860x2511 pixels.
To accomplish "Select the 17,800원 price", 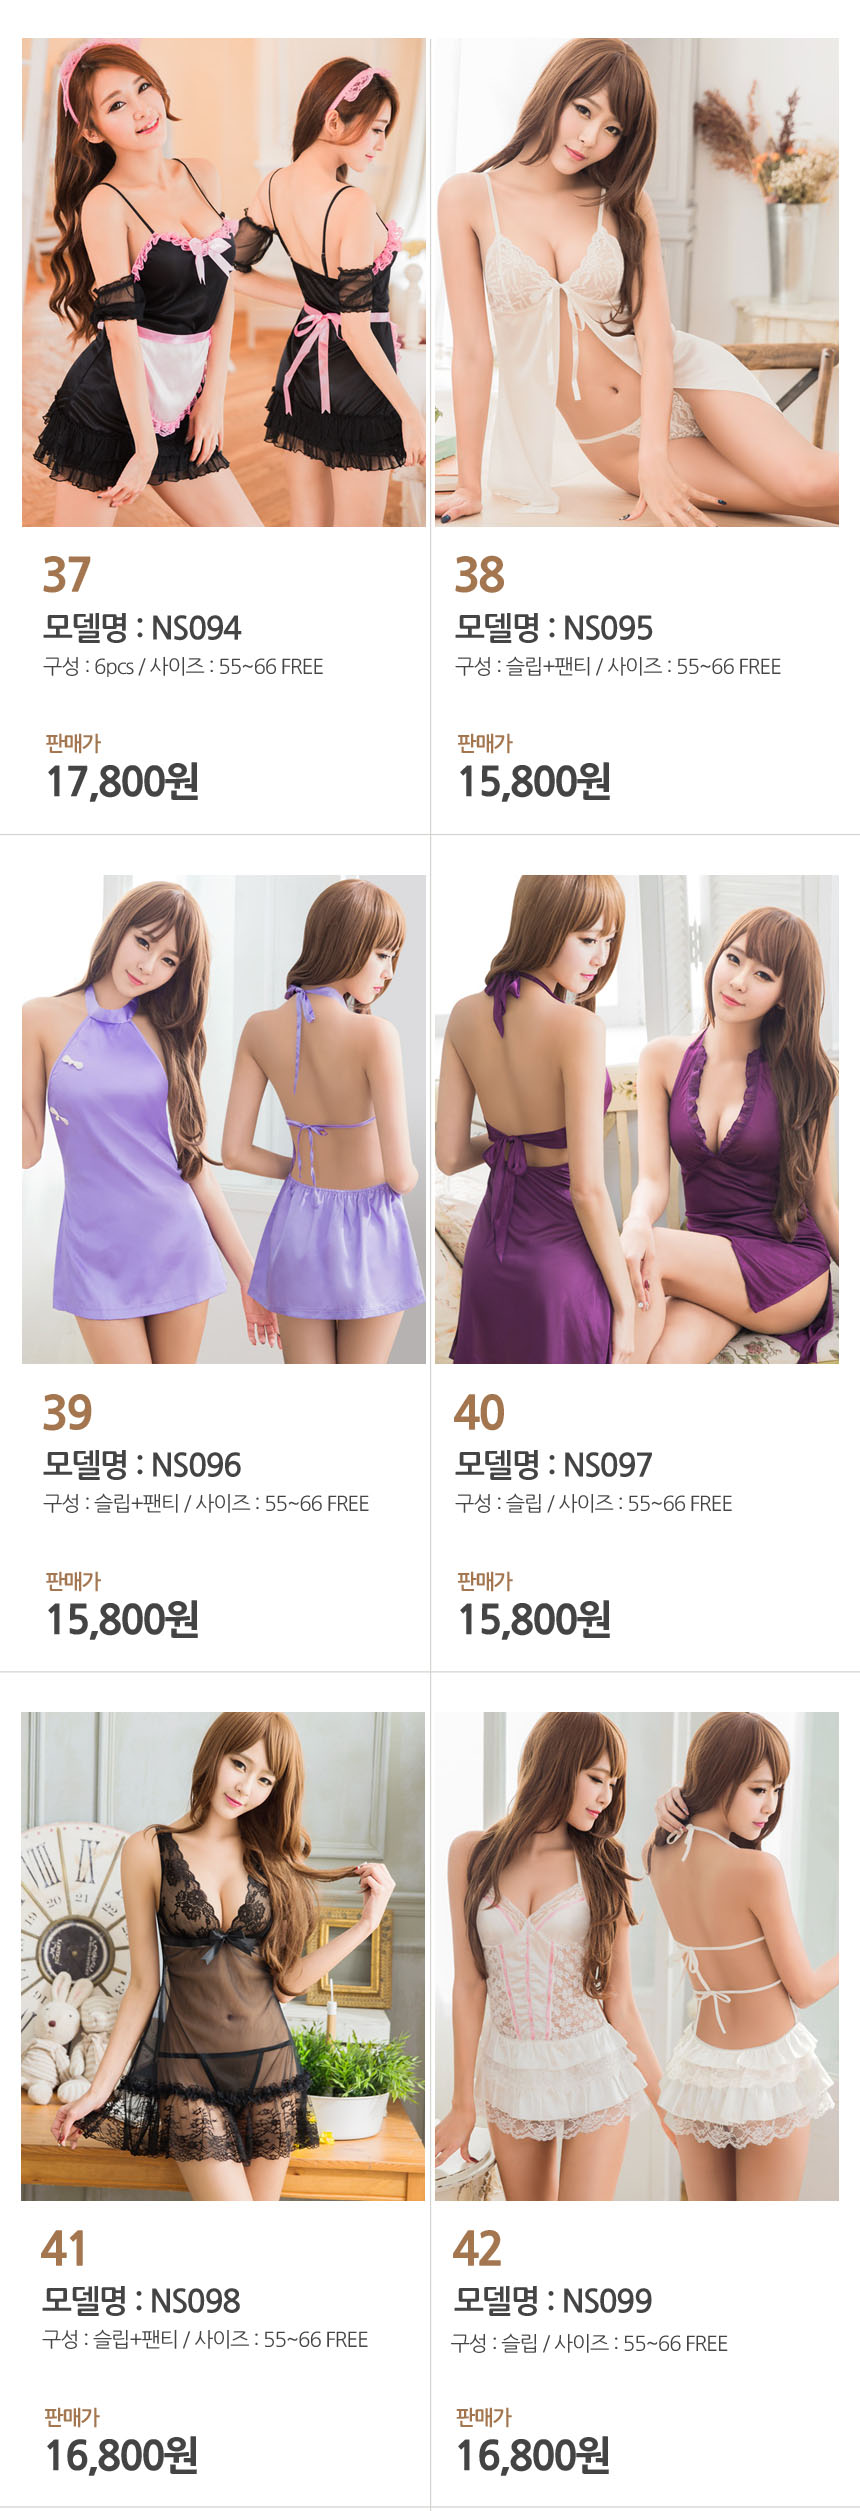I will pyautogui.click(x=122, y=781).
